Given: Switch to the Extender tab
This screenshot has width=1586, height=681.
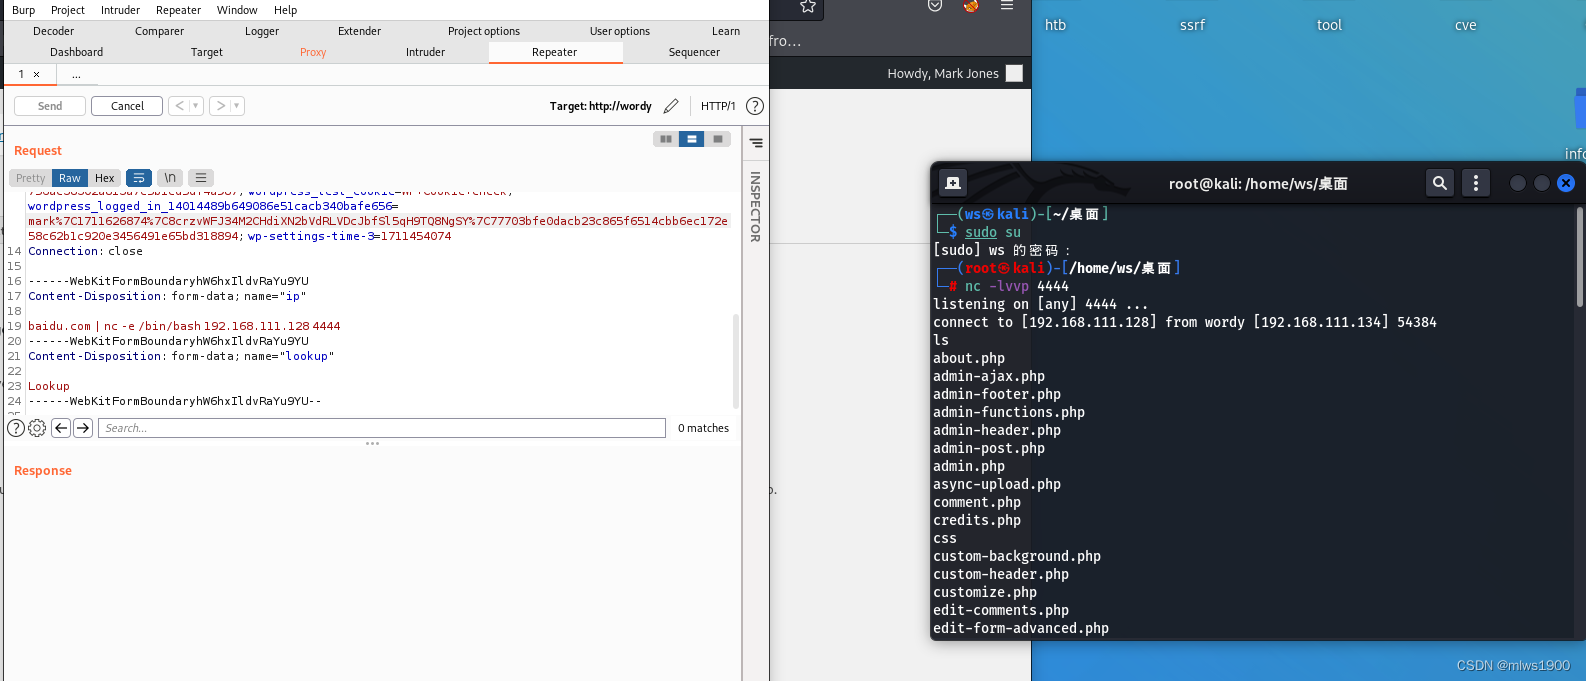Looking at the screenshot, I should pos(360,31).
